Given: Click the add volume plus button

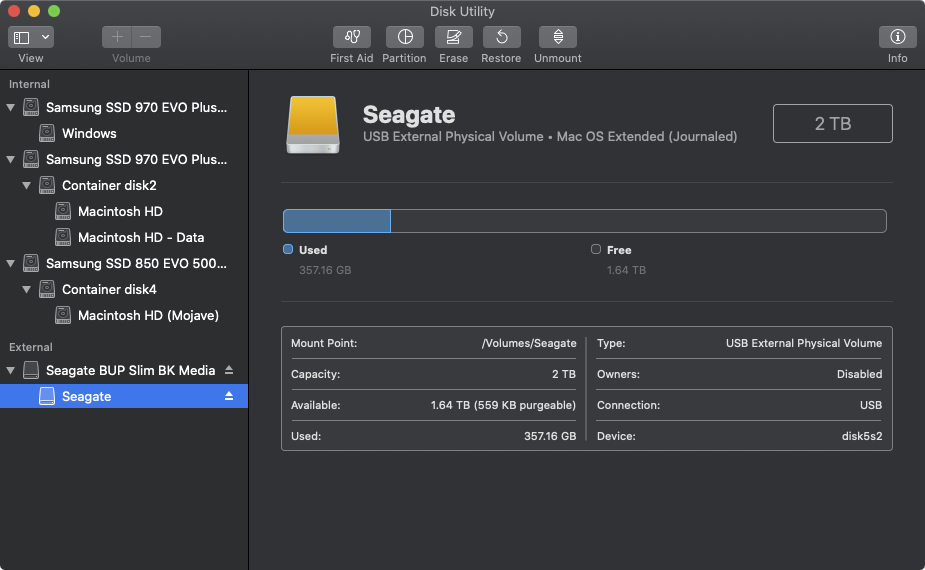Looking at the screenshot, I should pyautogui.click(x=117, y=37).
